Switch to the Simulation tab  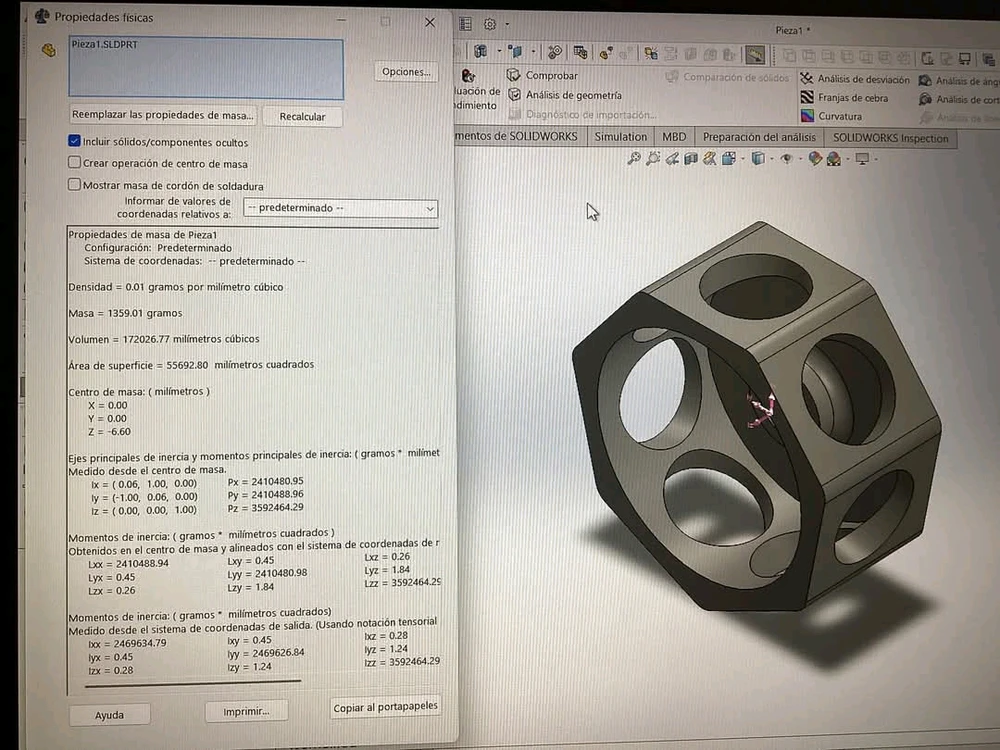click(620, 137)
